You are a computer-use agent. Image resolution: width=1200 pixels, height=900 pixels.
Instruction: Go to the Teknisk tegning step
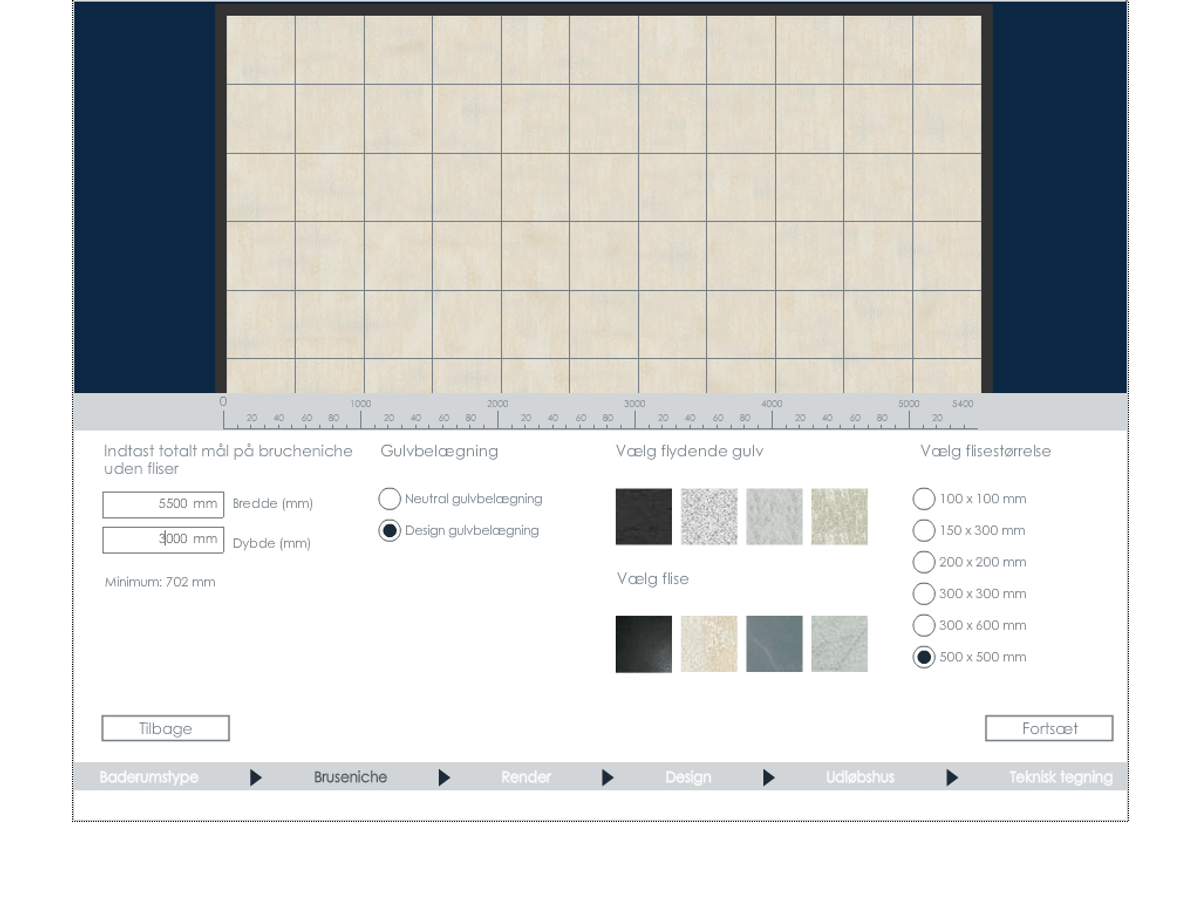[1061, 777]
